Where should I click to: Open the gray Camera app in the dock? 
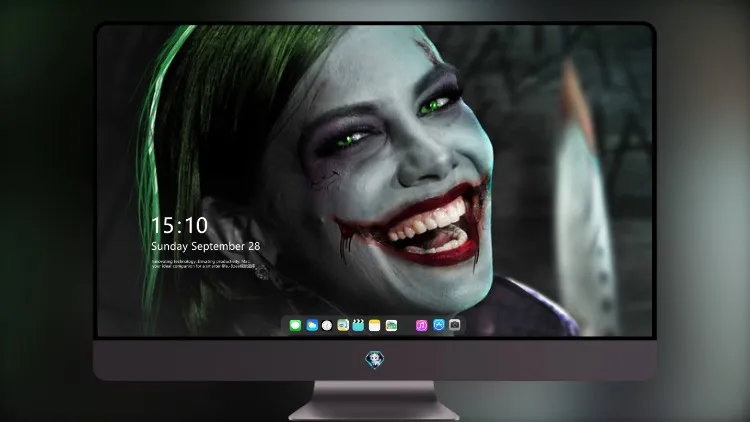coord(455,325)
